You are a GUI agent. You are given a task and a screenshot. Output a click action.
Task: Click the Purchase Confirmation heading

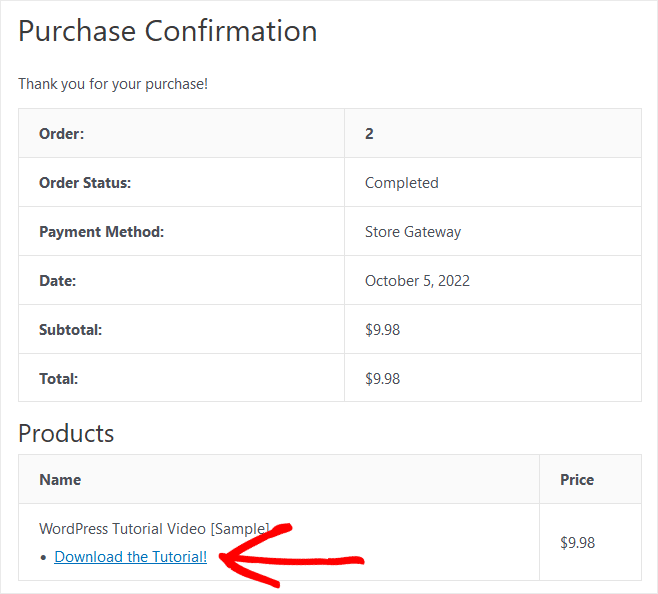click(168, 31)
